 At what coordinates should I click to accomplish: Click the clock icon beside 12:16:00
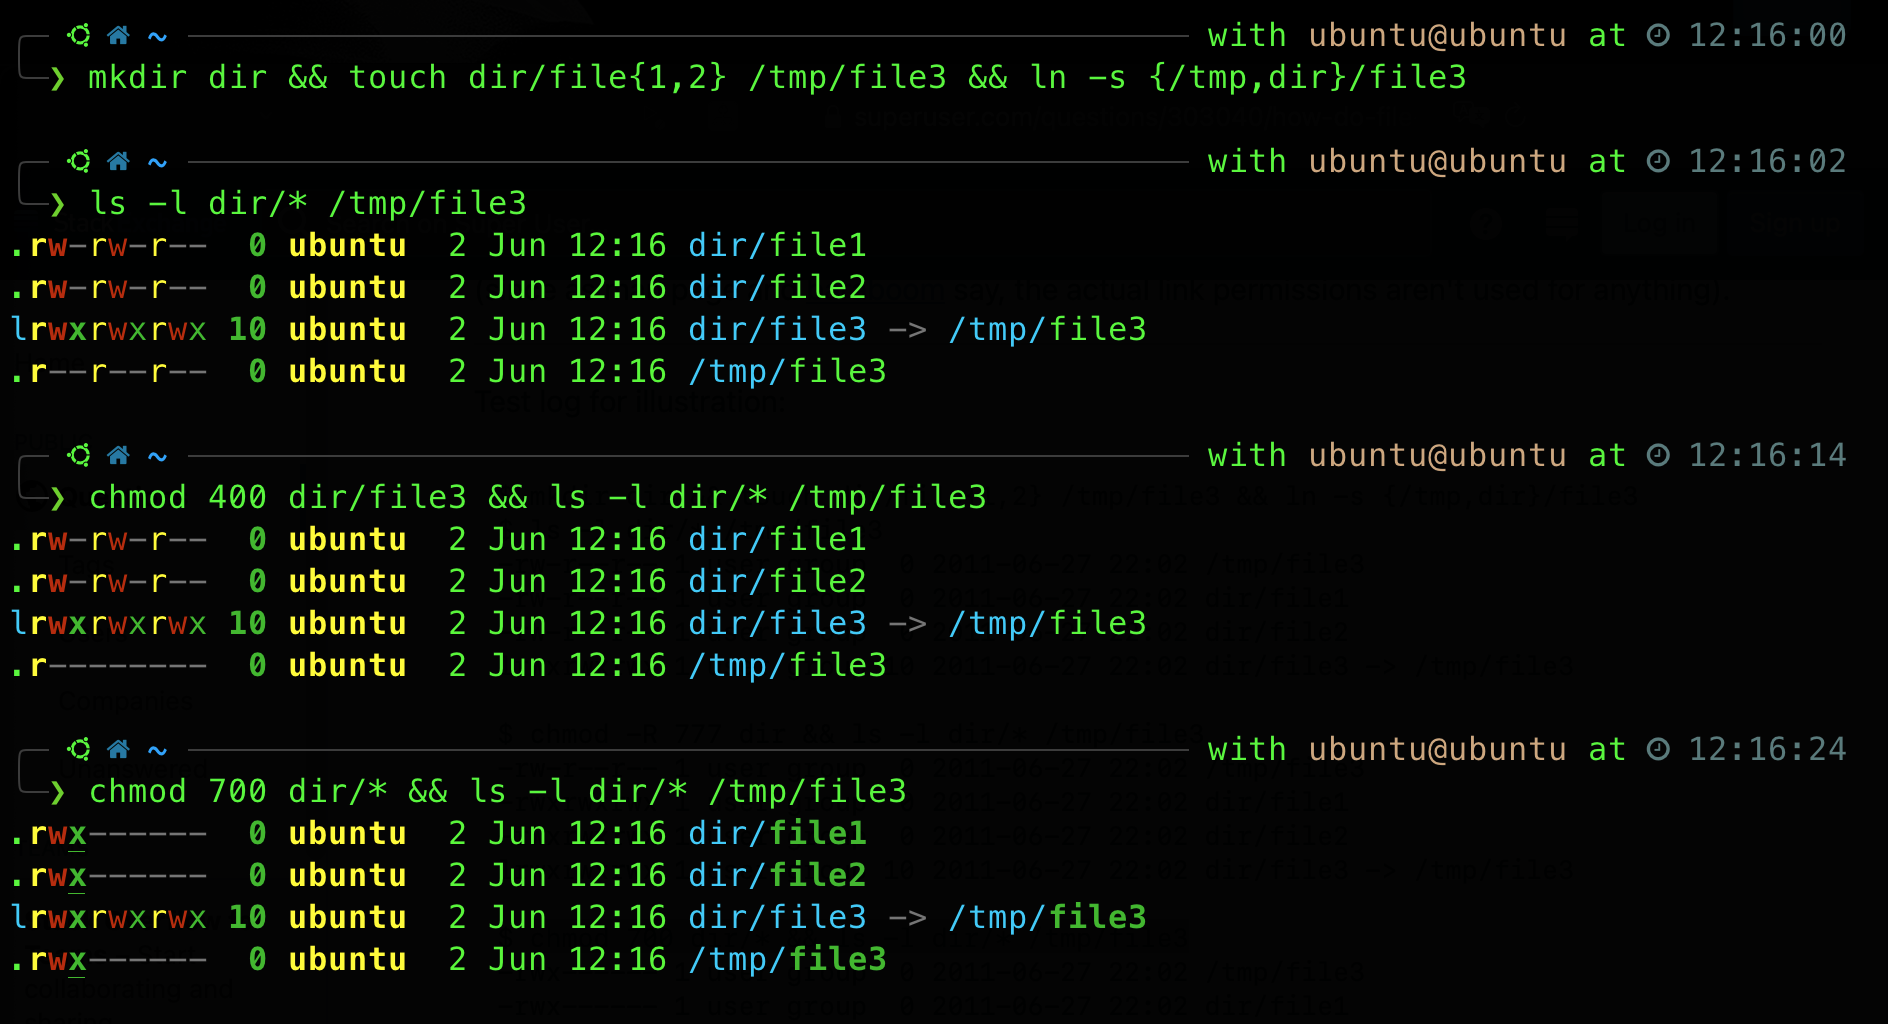[x=1658, y=36]
